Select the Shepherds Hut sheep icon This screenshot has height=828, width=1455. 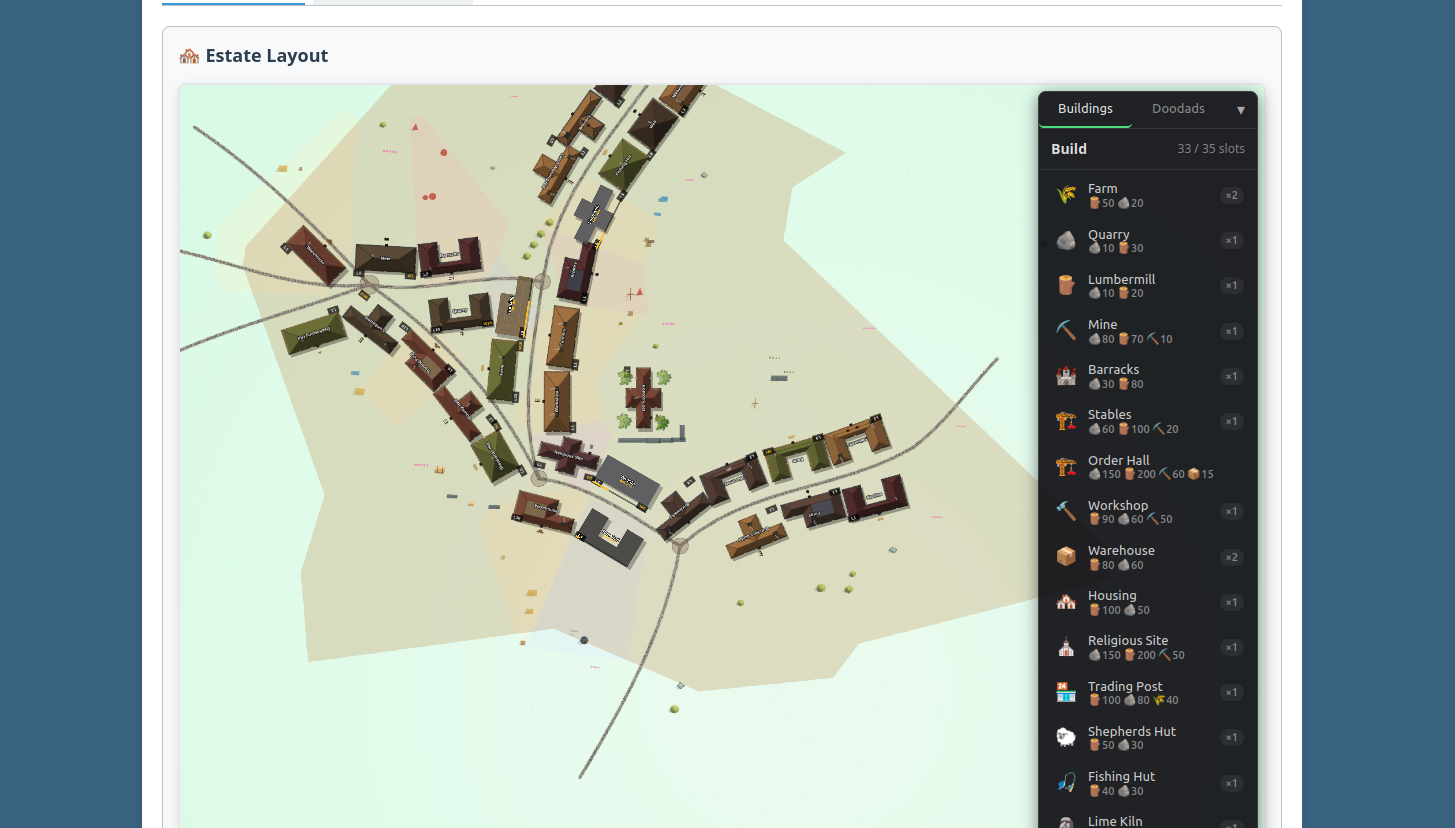click(x=1066, y=737)
